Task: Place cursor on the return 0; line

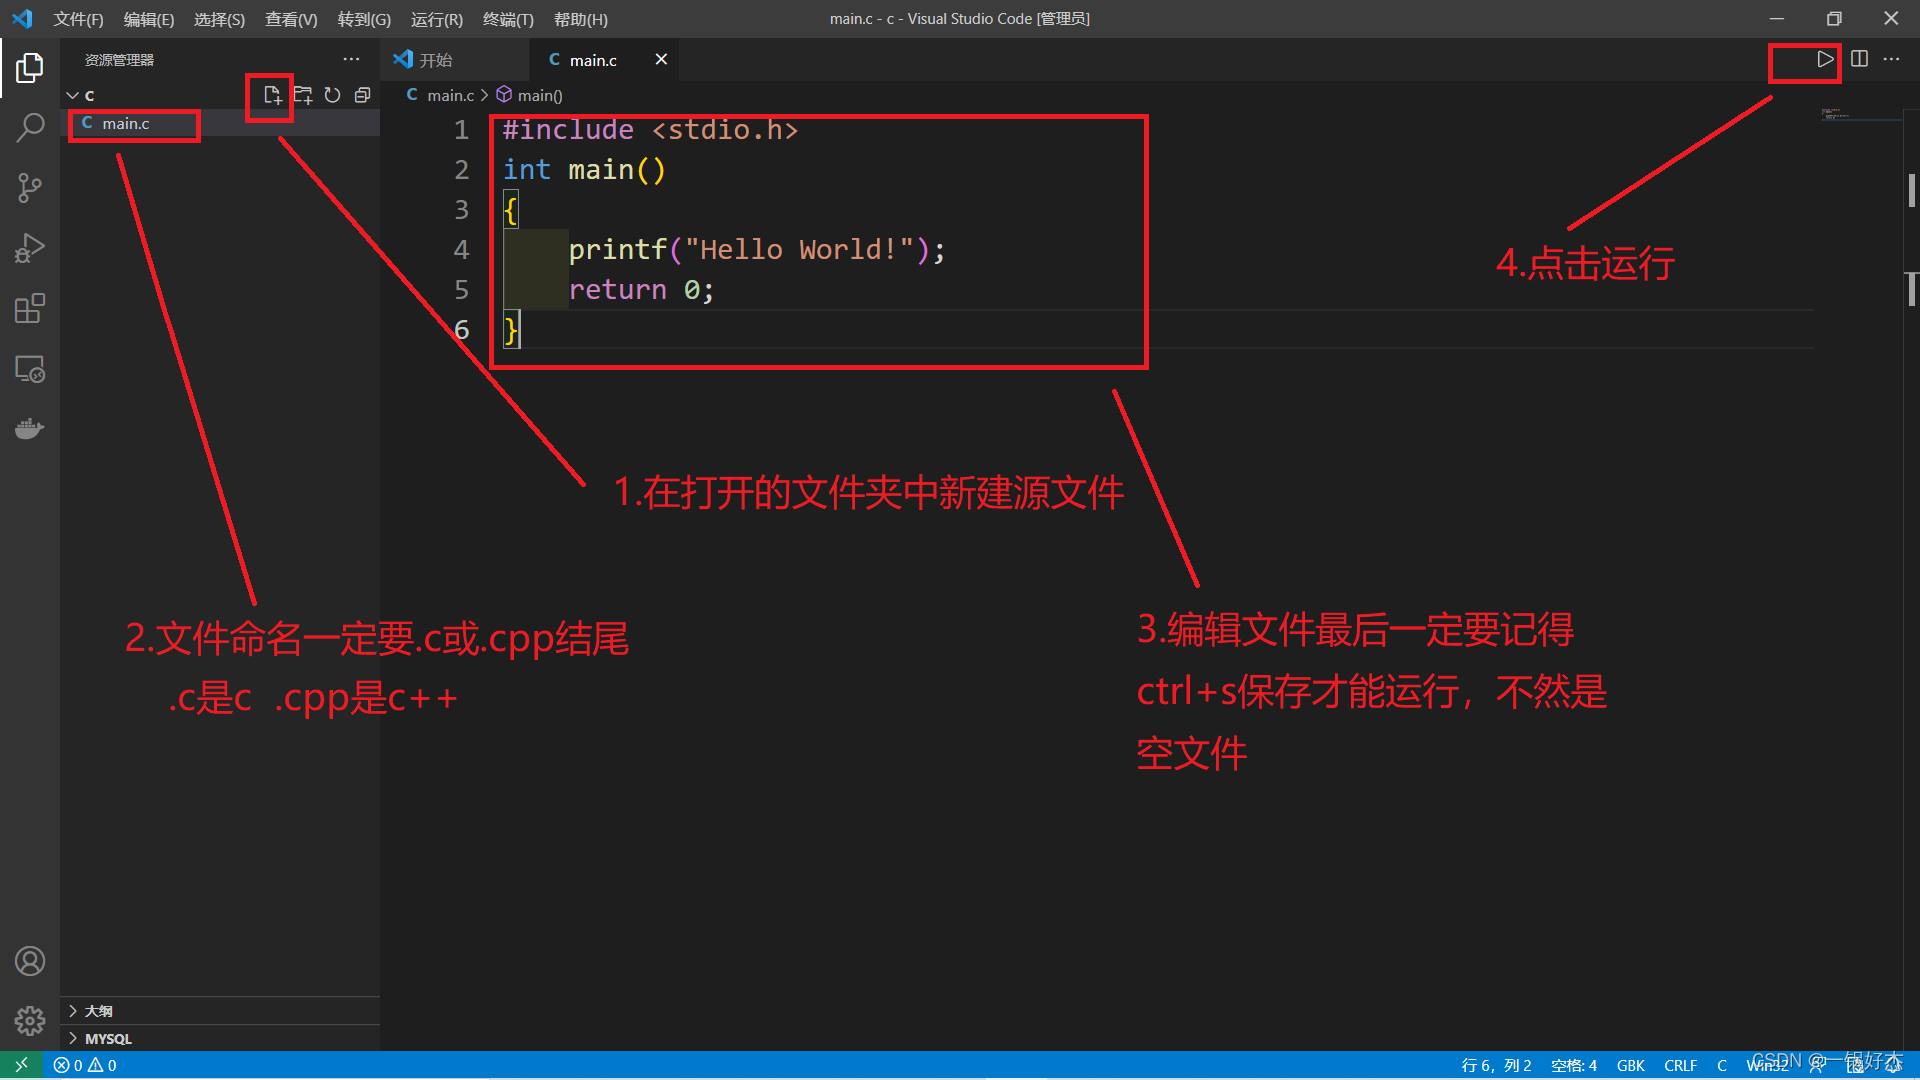Action: click(x=641, y=290)
